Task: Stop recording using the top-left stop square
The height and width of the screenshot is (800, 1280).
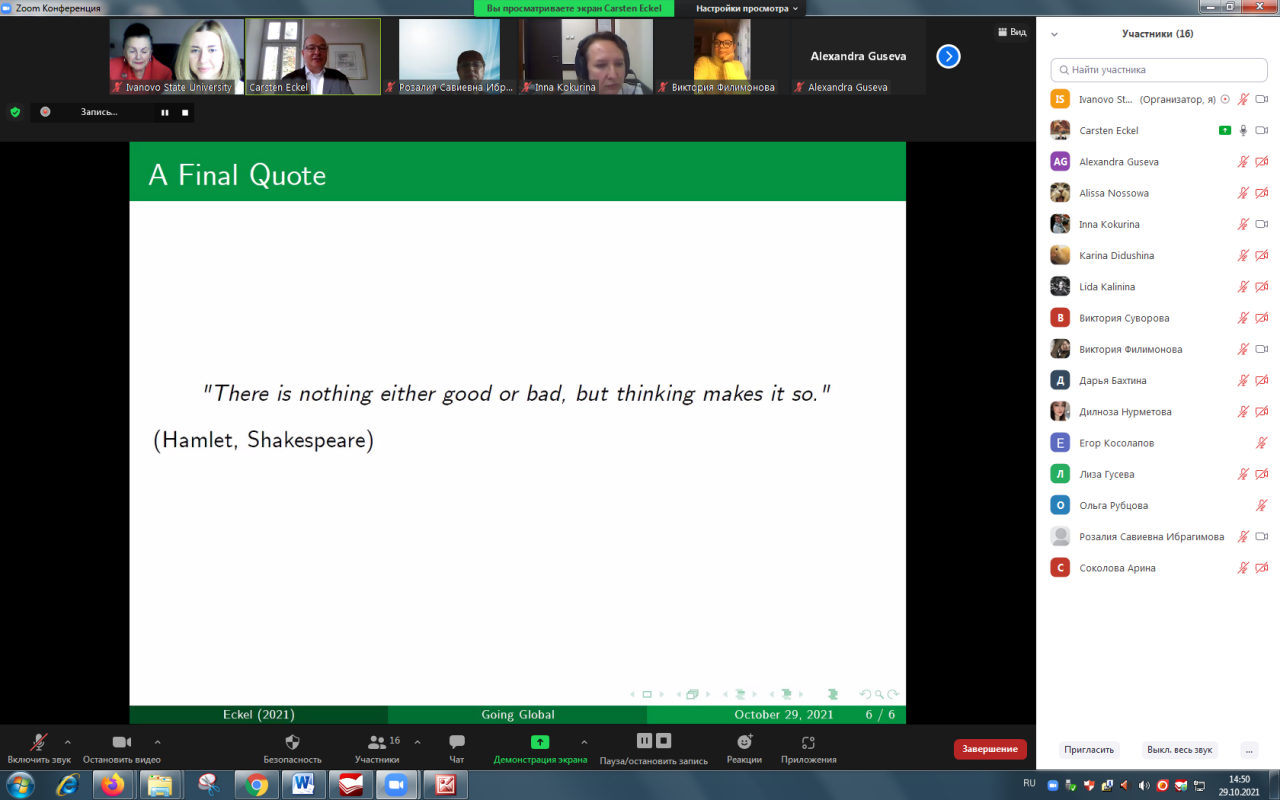Action: coord(185,112)
